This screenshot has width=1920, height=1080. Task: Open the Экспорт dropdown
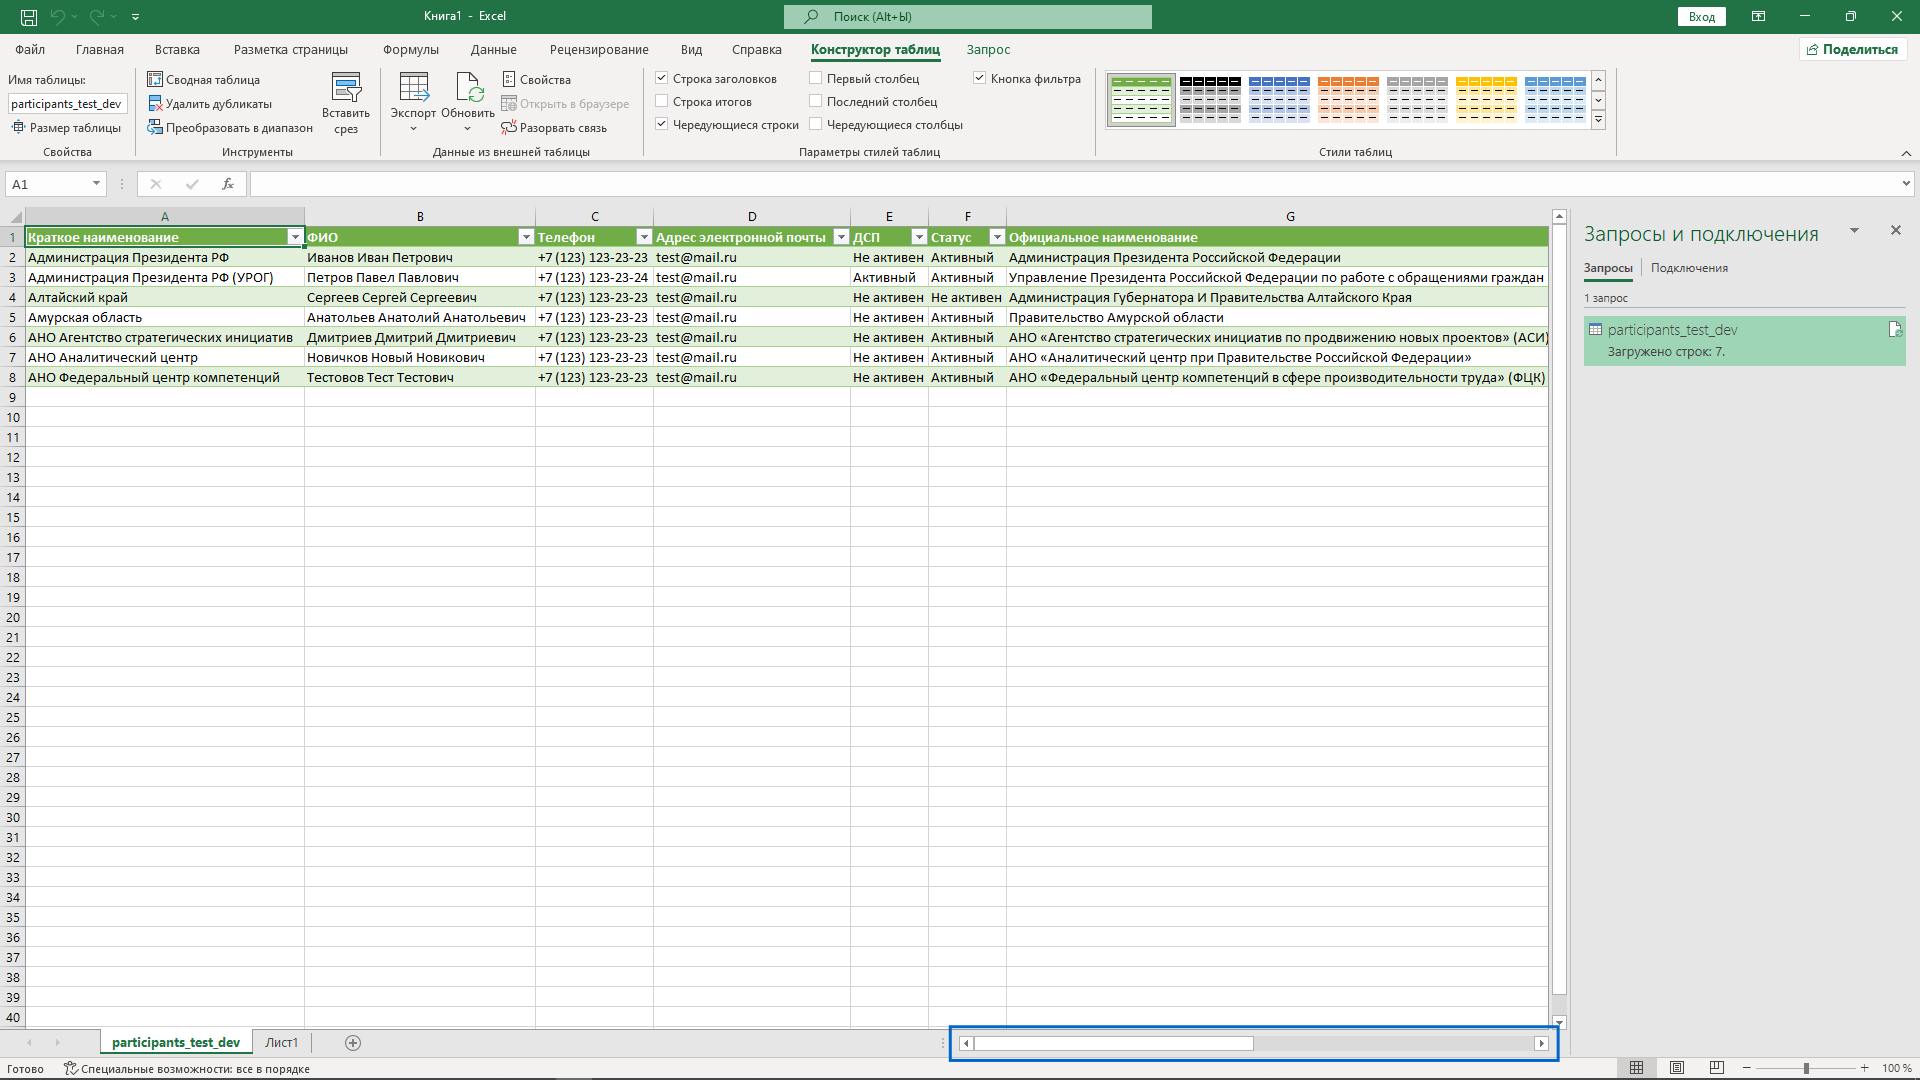413,103
